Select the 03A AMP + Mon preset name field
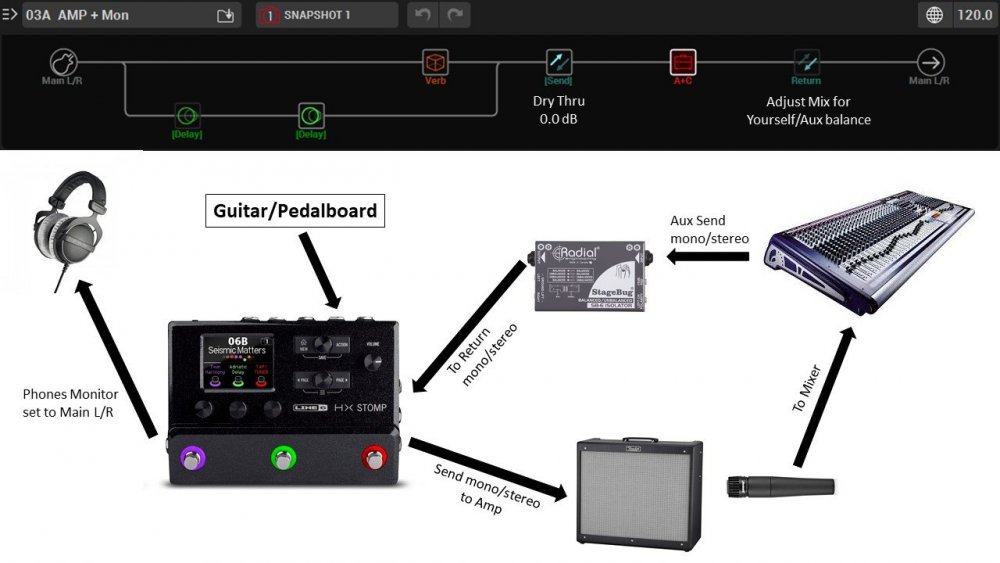Image resolution: width=1000 pixels, height=563 pixels. coord(131,15)
